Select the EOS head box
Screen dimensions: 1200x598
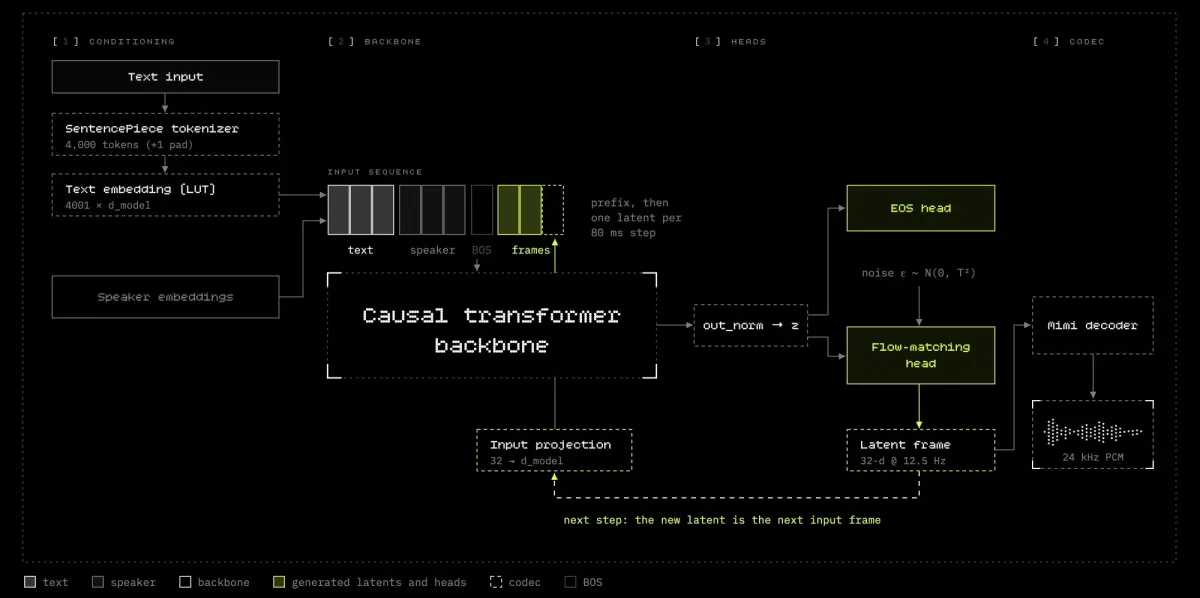921,208
